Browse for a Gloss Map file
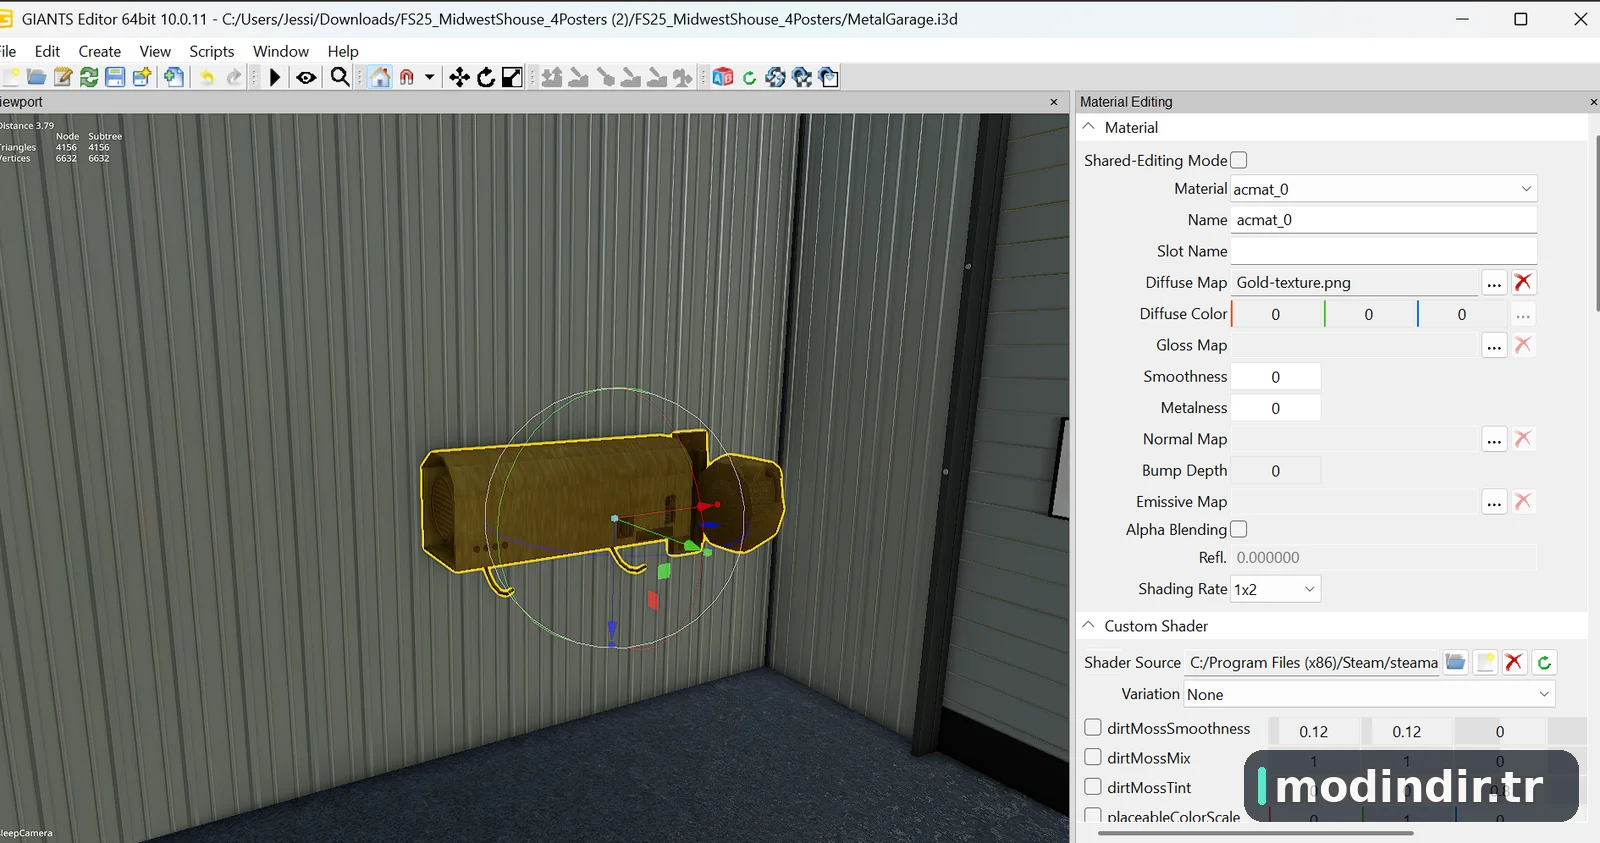Screen dimensions: 1600x843 pos(1494,345)
